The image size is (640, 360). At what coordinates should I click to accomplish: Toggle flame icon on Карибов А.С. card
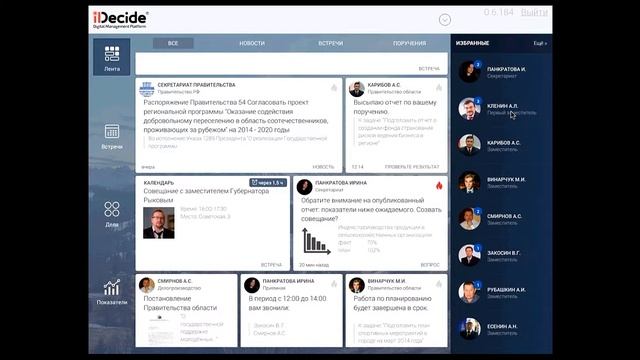click(x=439, y=87)
